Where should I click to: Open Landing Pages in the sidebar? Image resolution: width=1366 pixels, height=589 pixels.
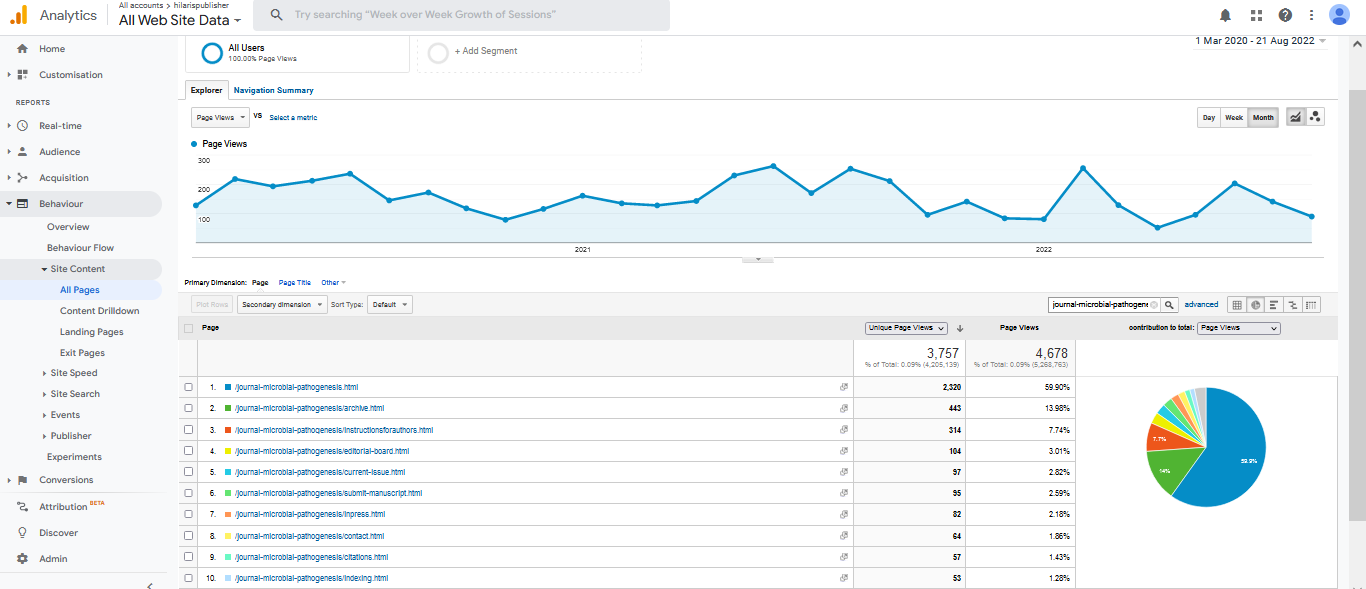coord(91,332)
